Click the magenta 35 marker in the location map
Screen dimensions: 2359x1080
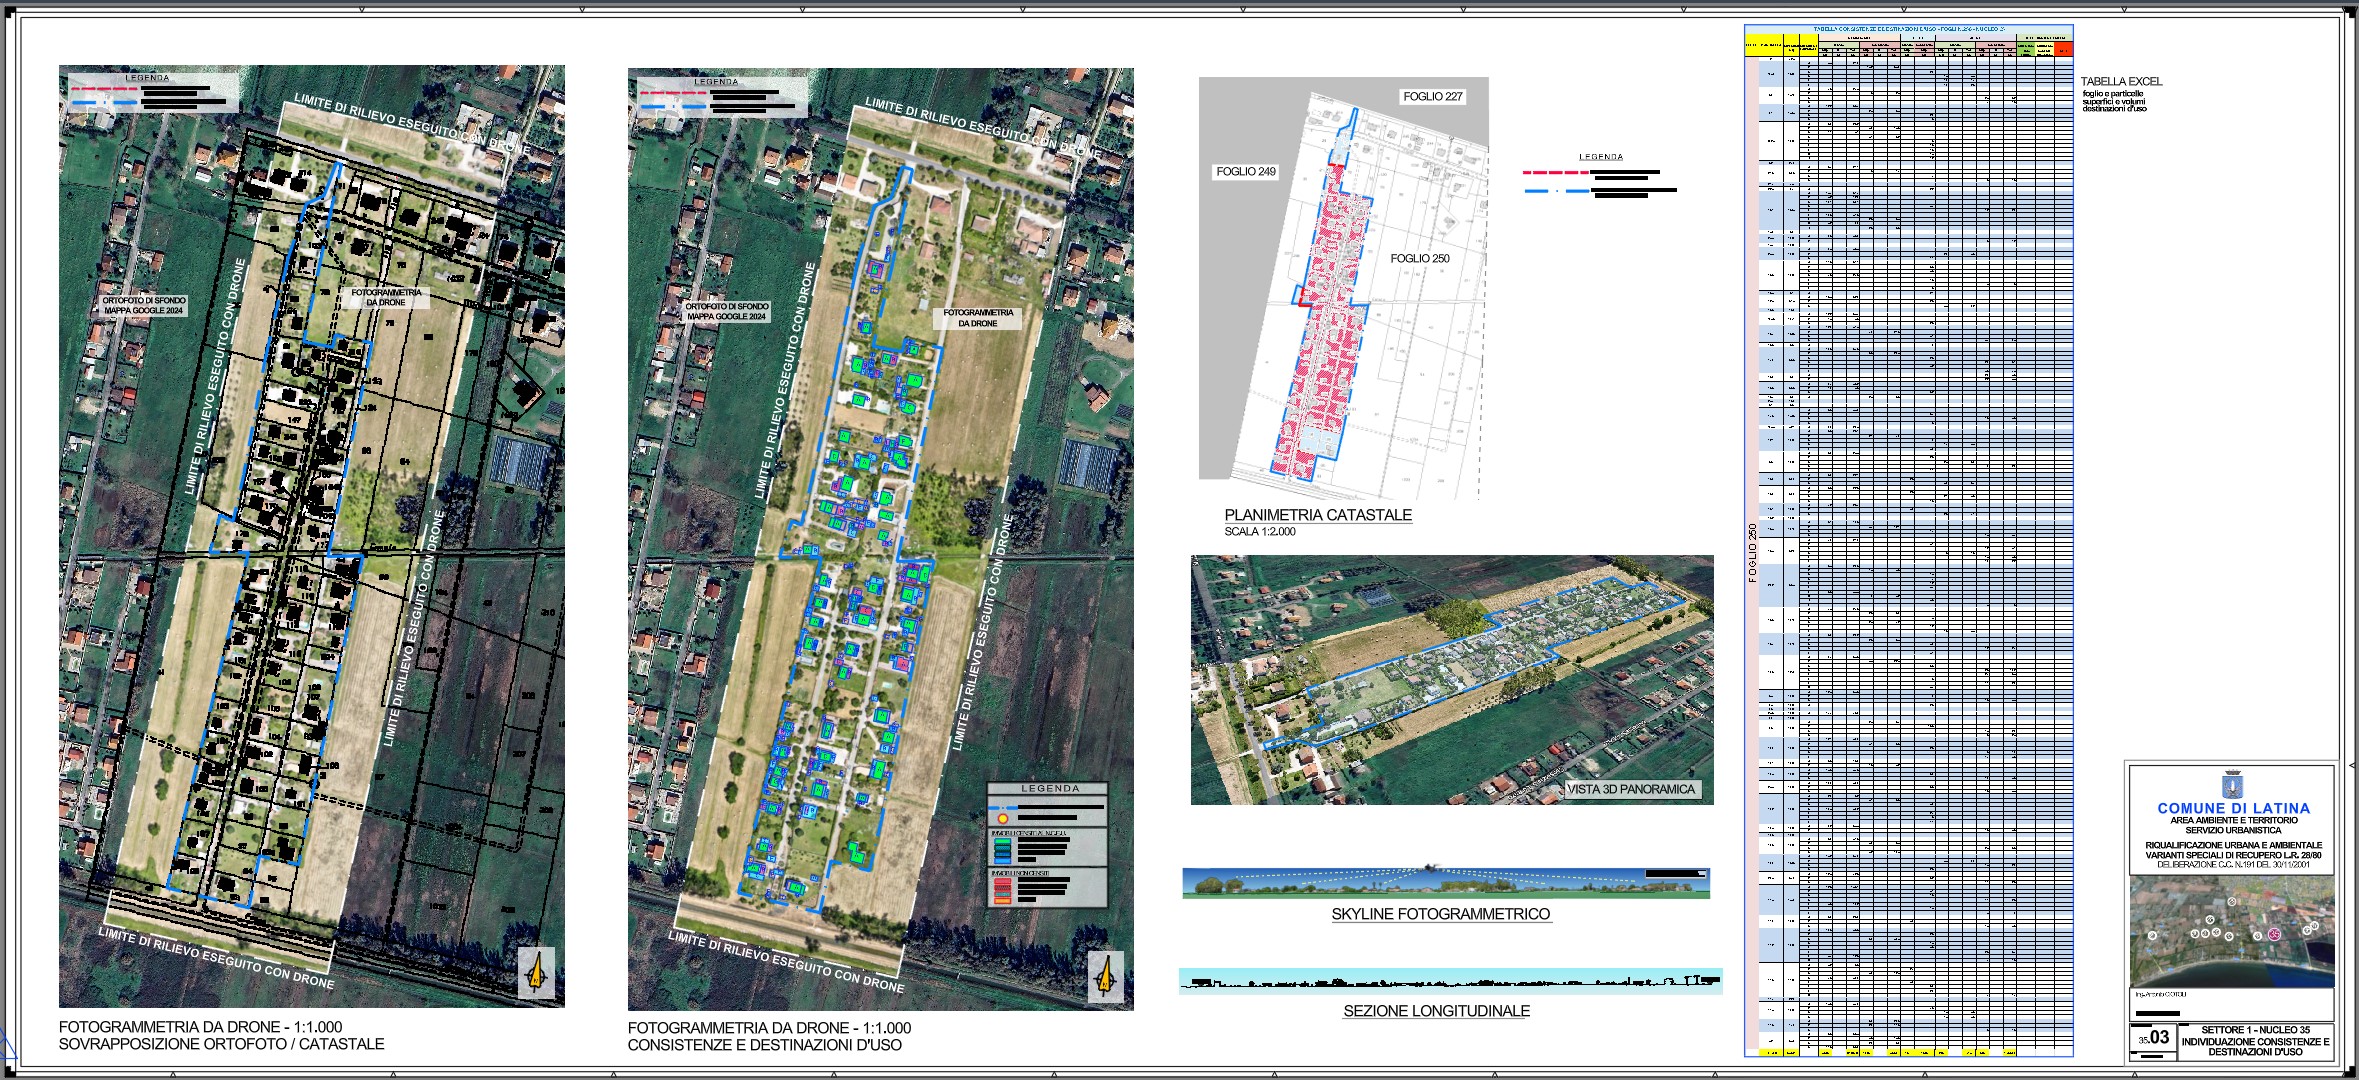click(2274, 934)
